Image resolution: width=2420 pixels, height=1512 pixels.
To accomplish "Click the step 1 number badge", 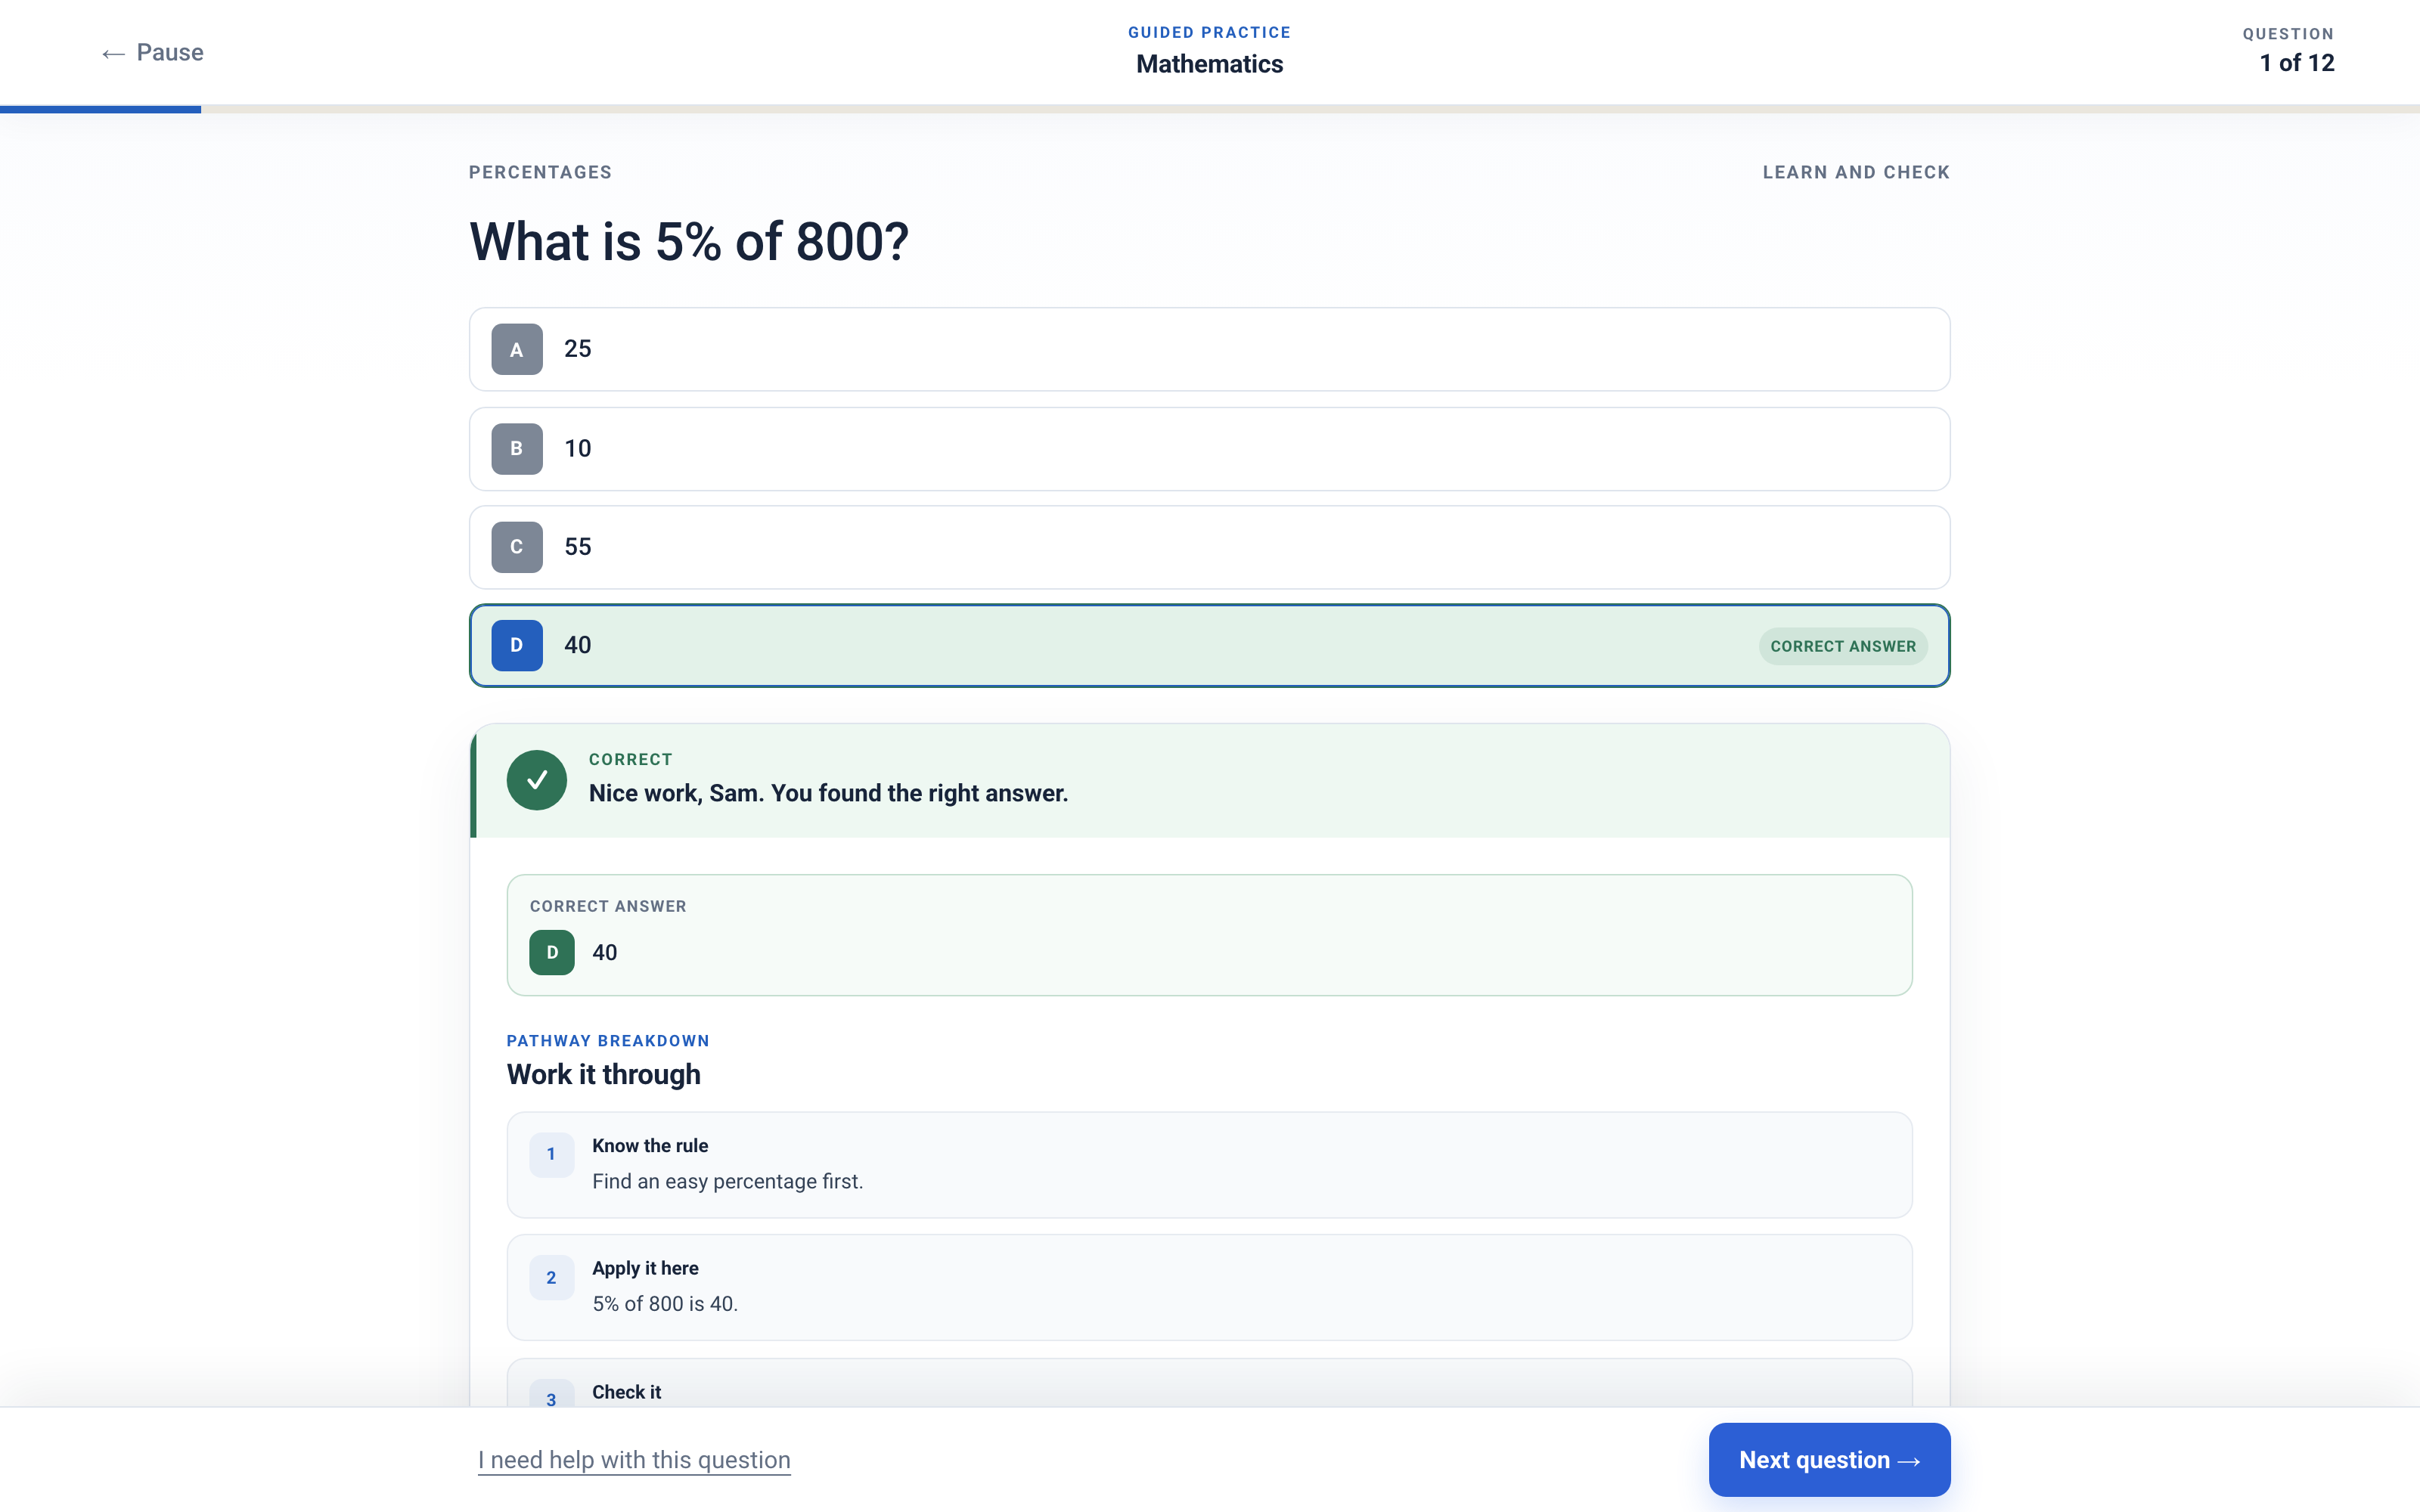I will [x=551, y=1154].
